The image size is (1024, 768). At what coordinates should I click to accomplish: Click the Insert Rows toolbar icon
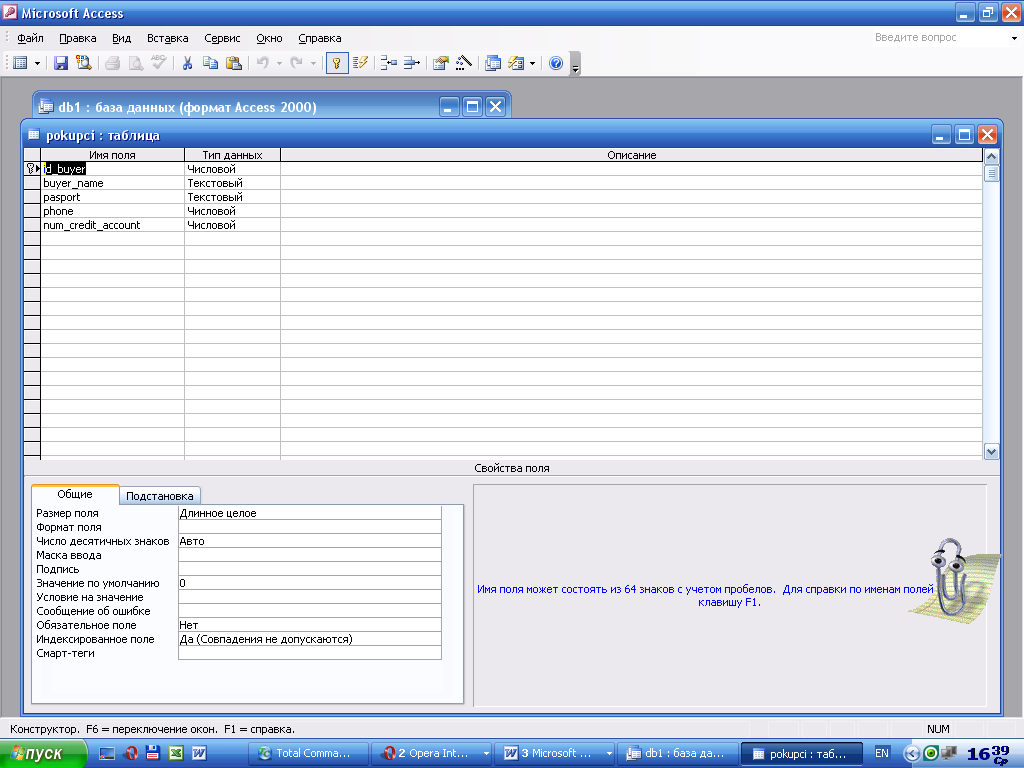click(x=388, y=63)
